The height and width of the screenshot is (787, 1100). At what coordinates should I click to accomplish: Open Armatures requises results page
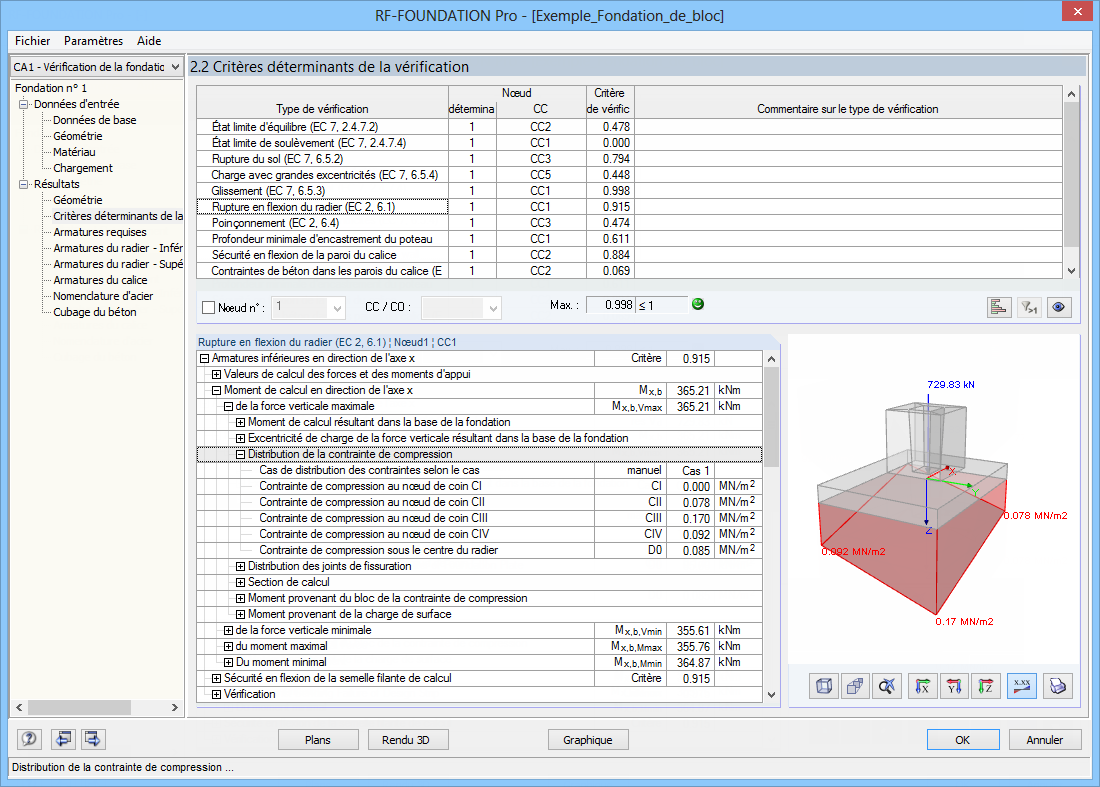coord(100,232)
